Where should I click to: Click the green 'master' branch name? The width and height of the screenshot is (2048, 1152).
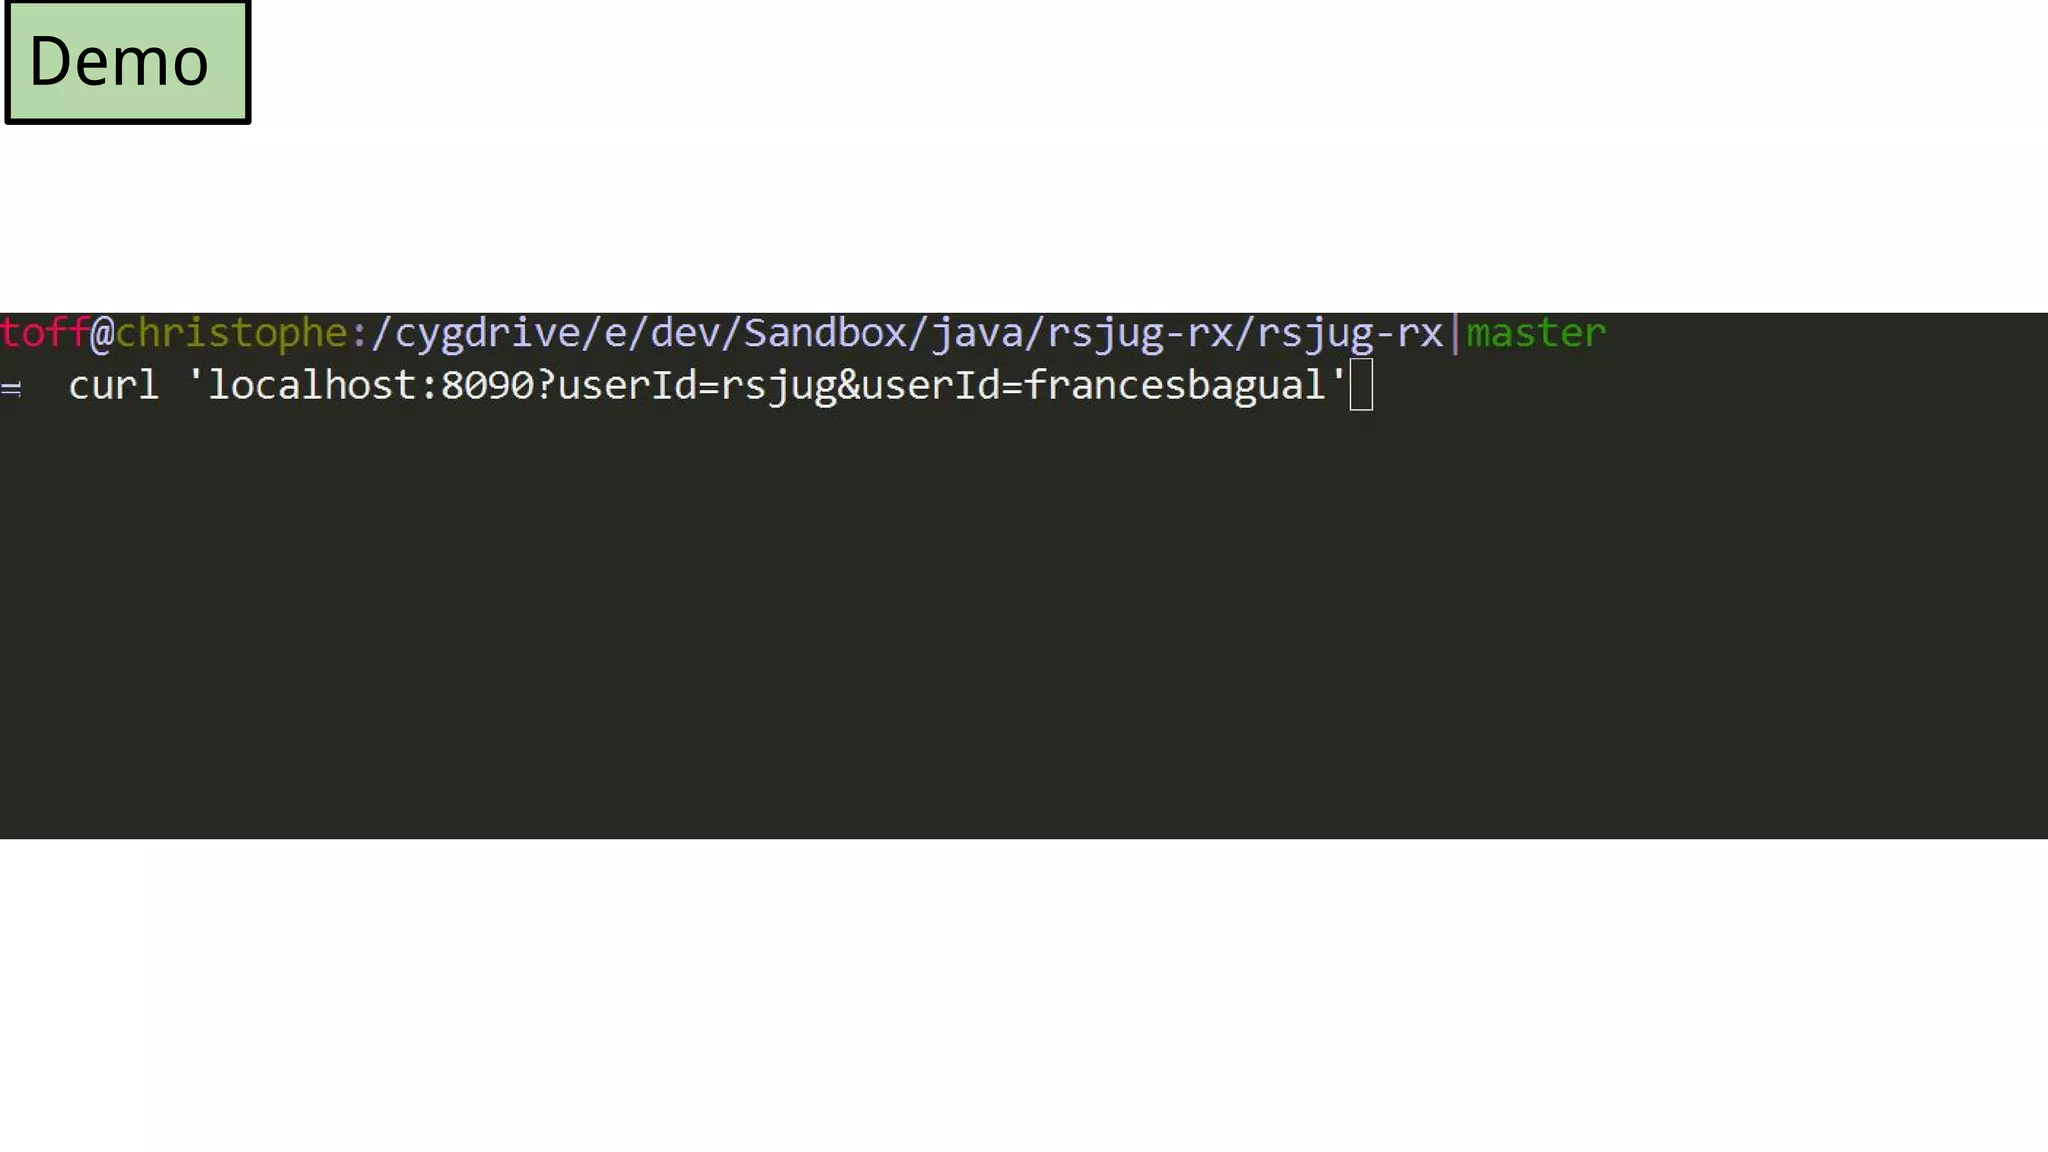point(1536,333)
